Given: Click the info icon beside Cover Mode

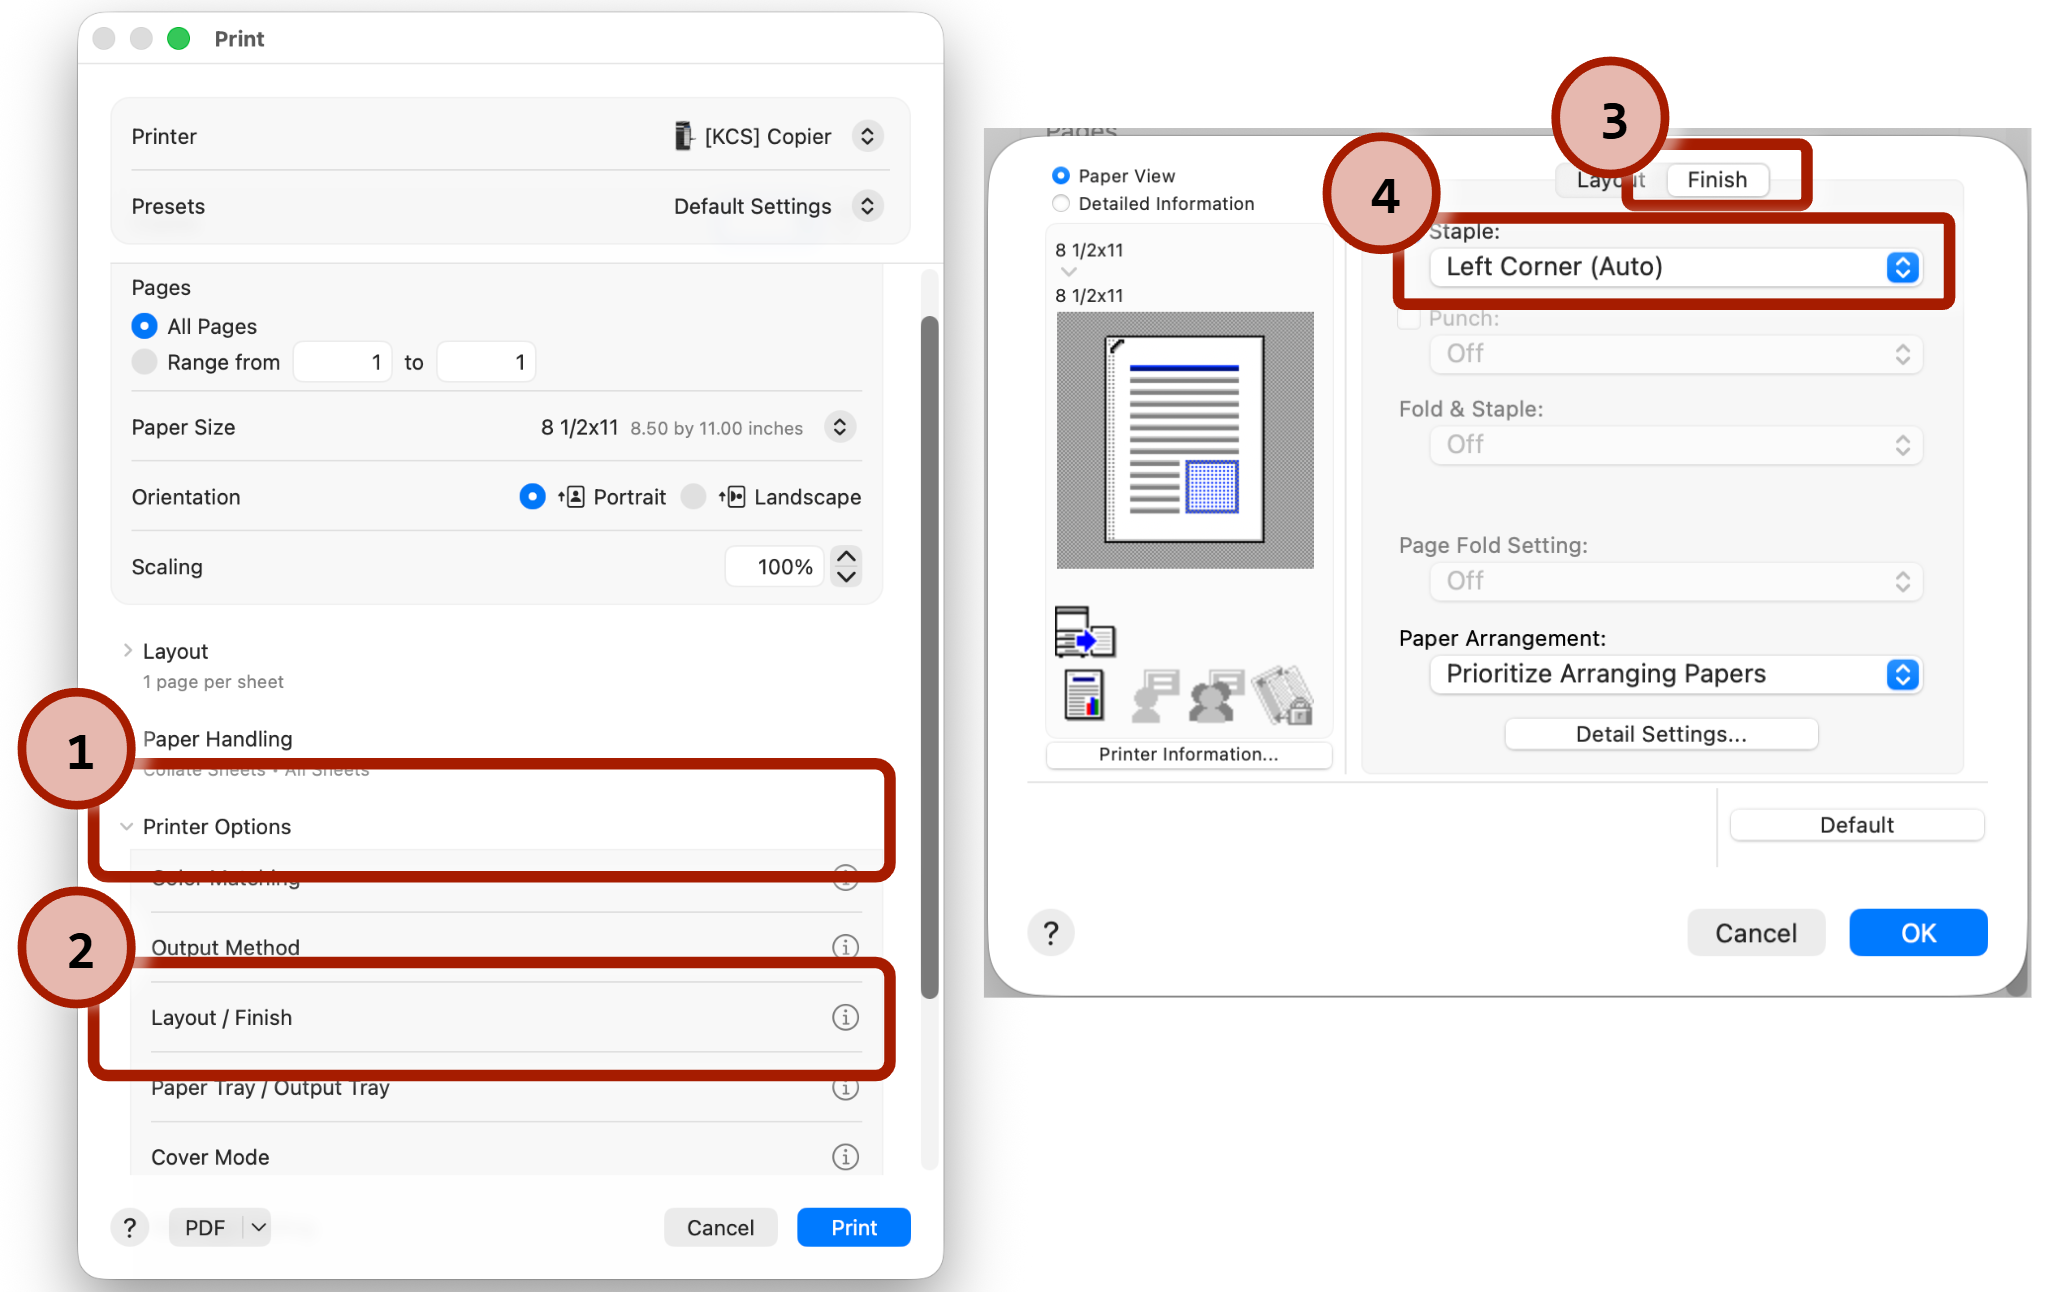Looking at the screenshot, I should (x=845, y=1157).
